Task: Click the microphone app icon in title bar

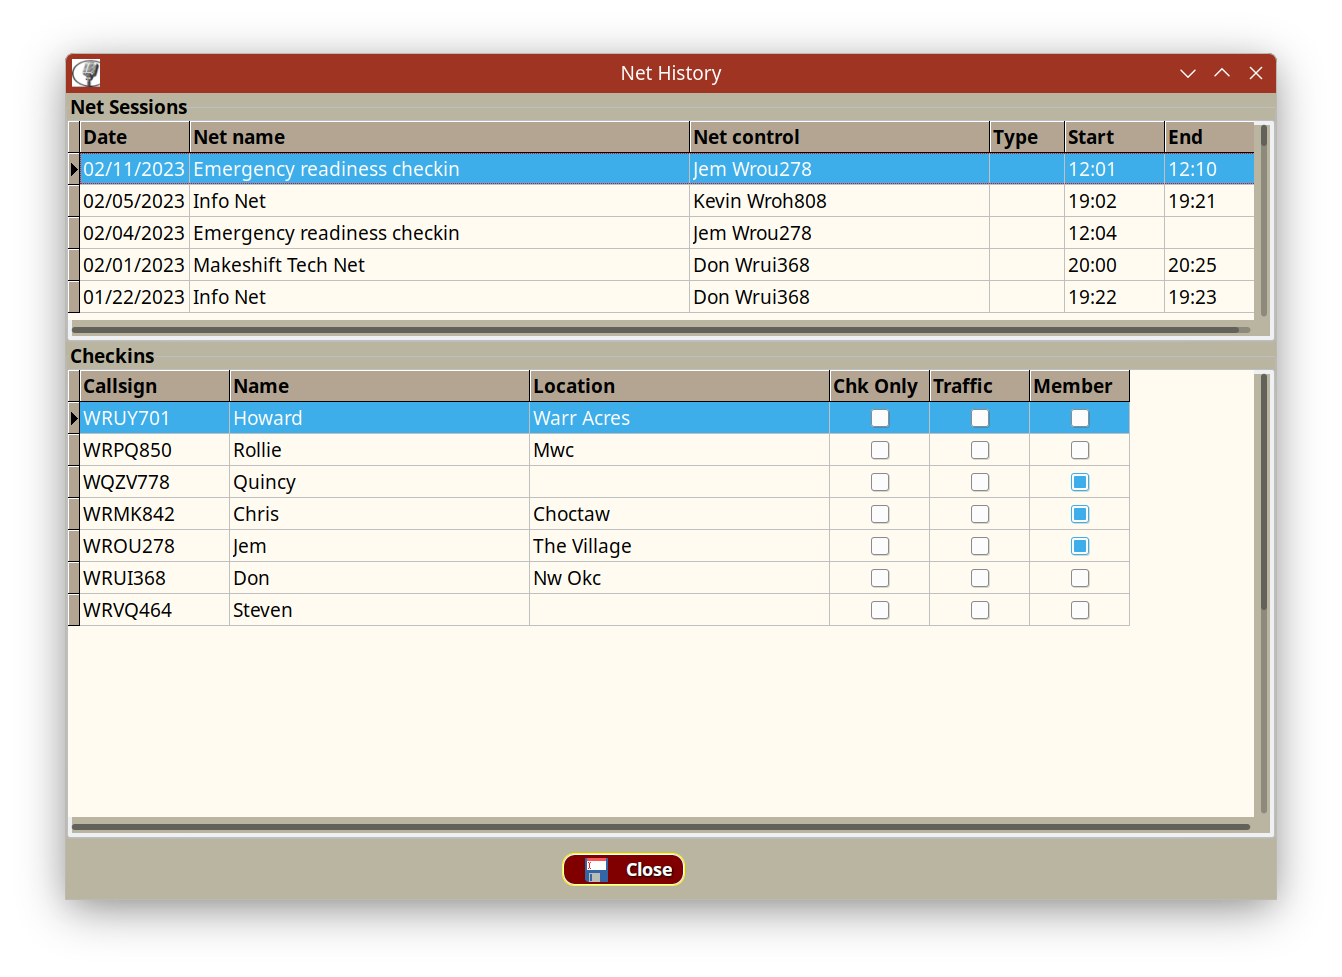Action: 86,73
